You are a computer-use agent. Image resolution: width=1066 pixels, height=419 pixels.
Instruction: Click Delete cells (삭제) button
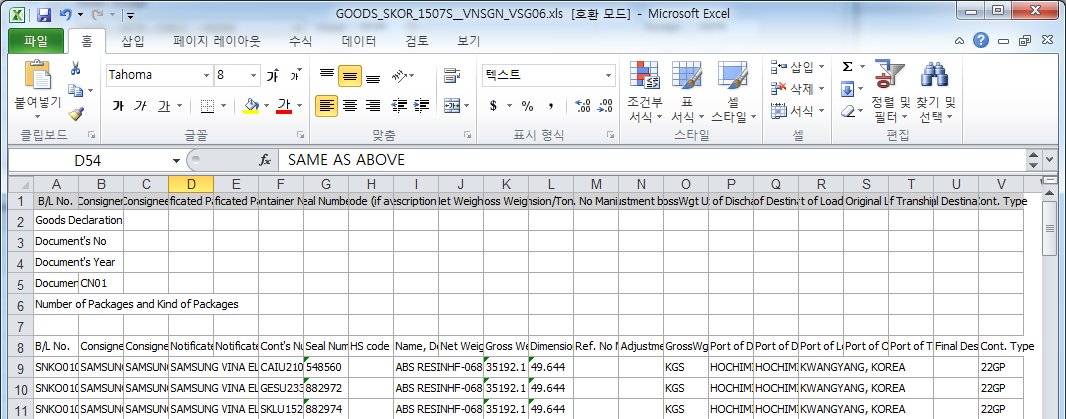pos(797,89)
